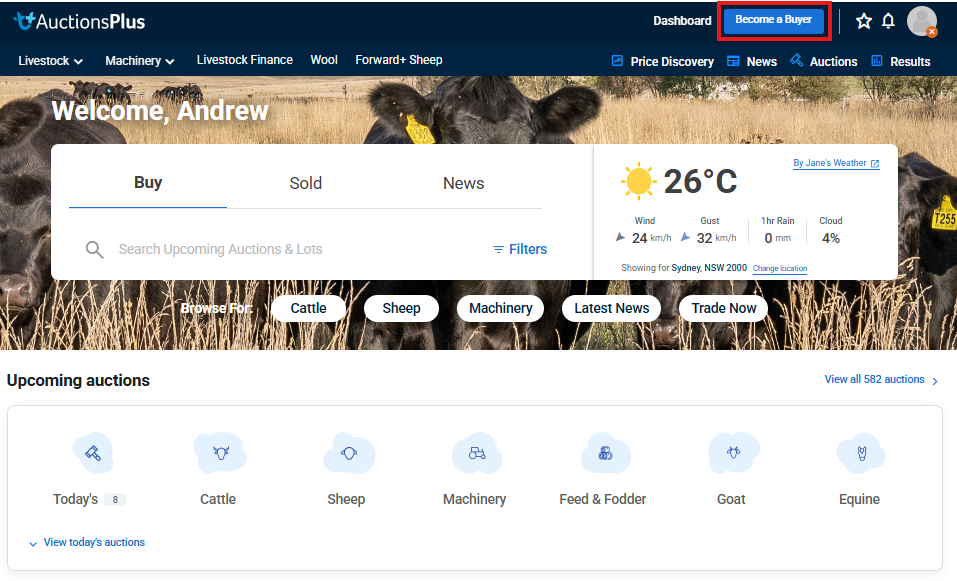Browse for Sheep pill button
The image size is (957, 581).
(401, 308)
